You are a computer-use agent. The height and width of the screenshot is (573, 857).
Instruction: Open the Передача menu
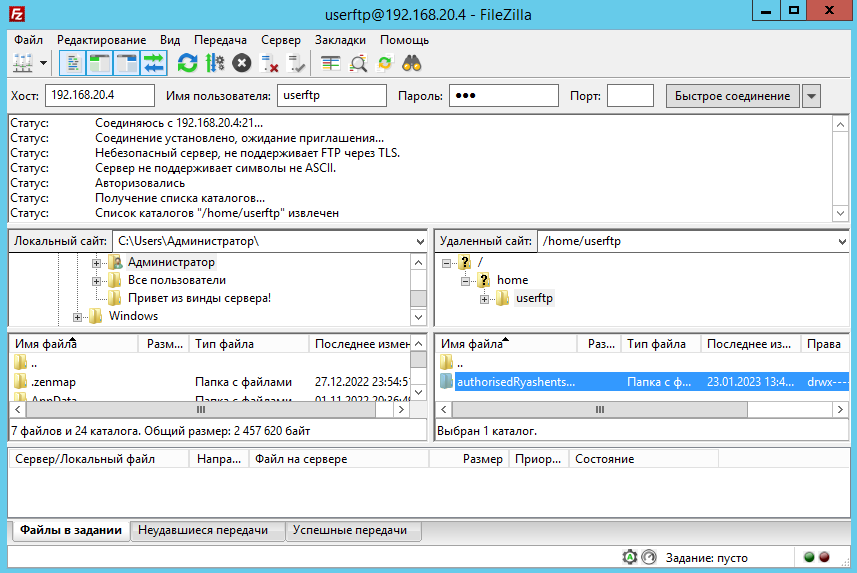click(x=220, y=40)
